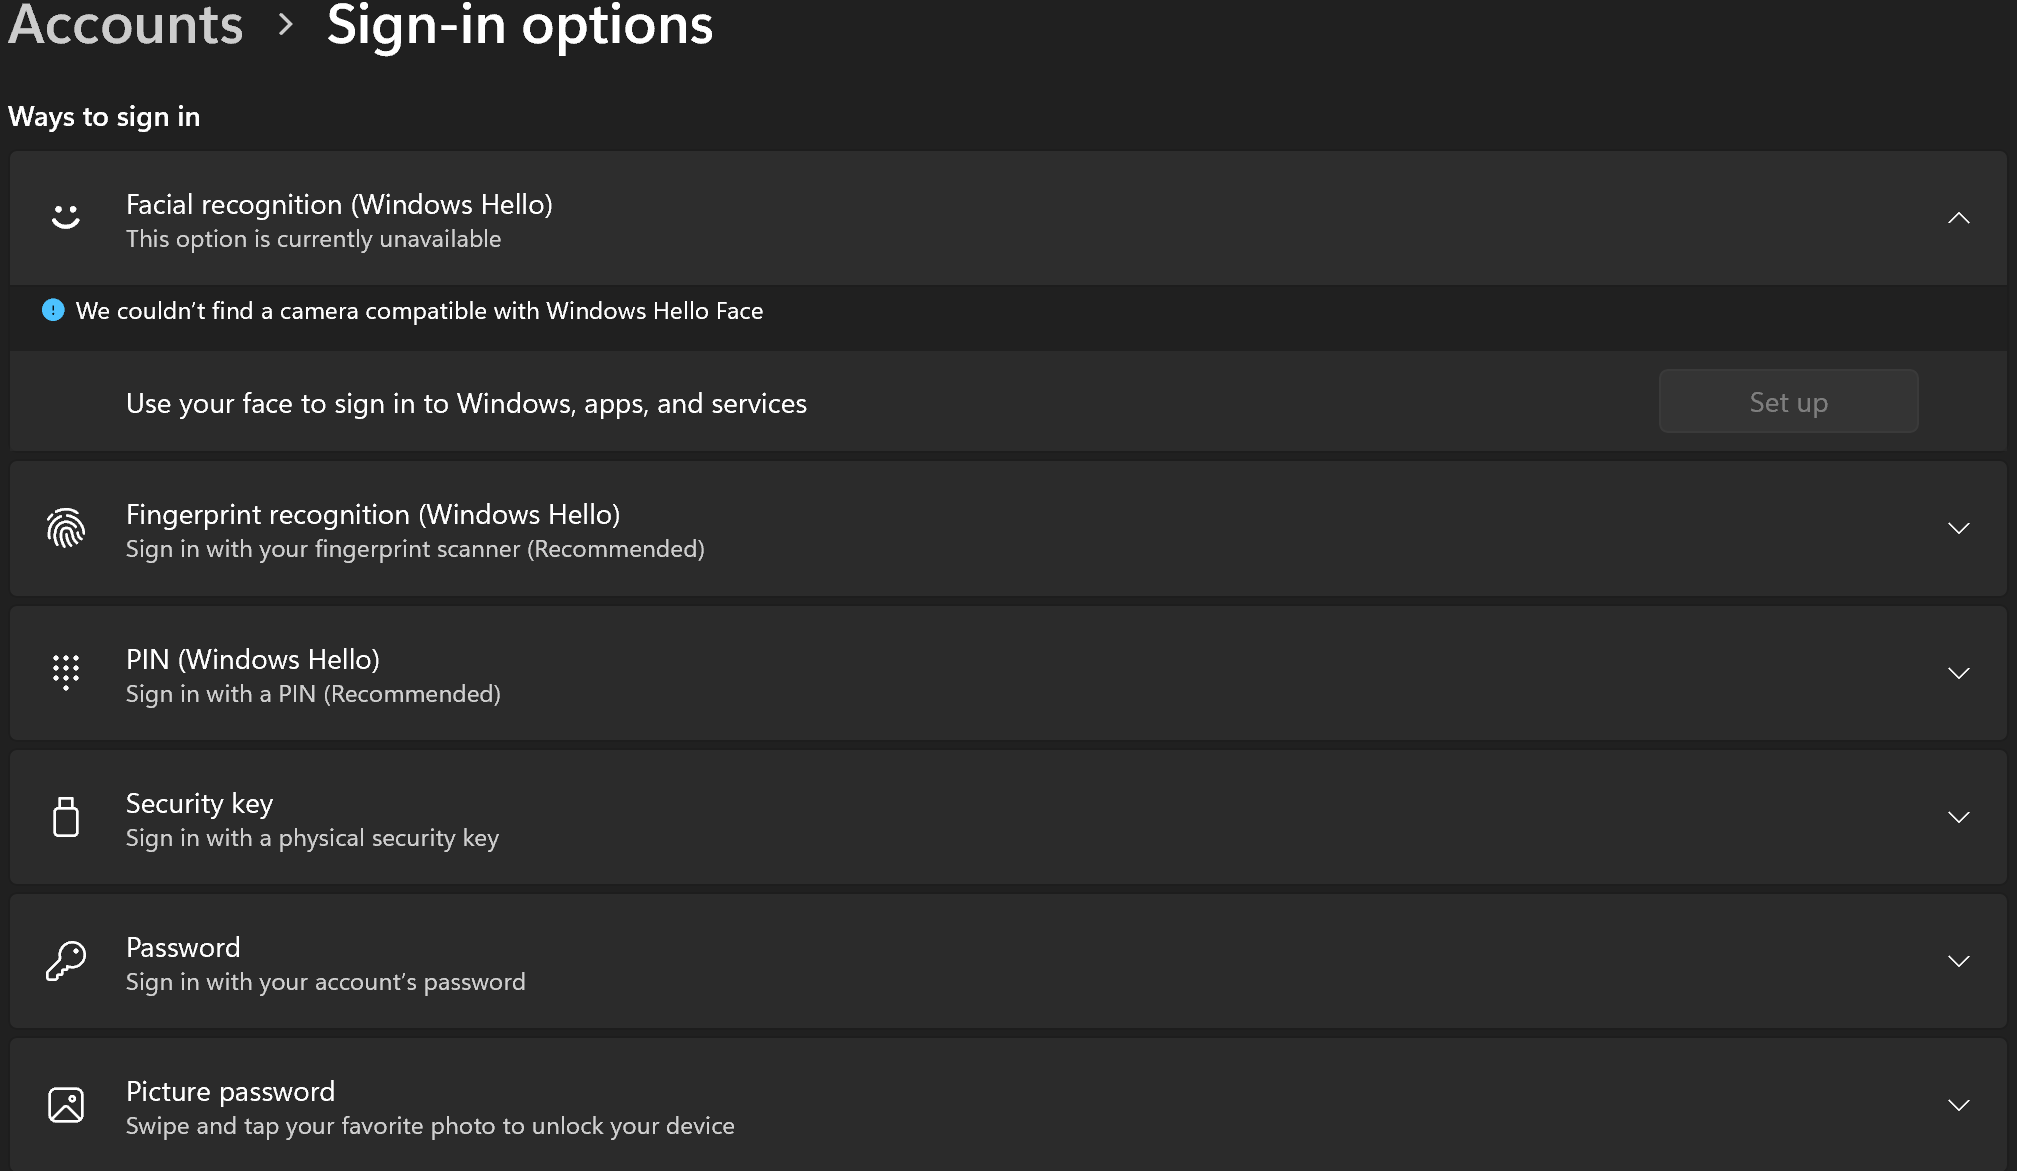2018x1172 pixels.
Task: Expand the Security key section
Action: point(1959,817)
